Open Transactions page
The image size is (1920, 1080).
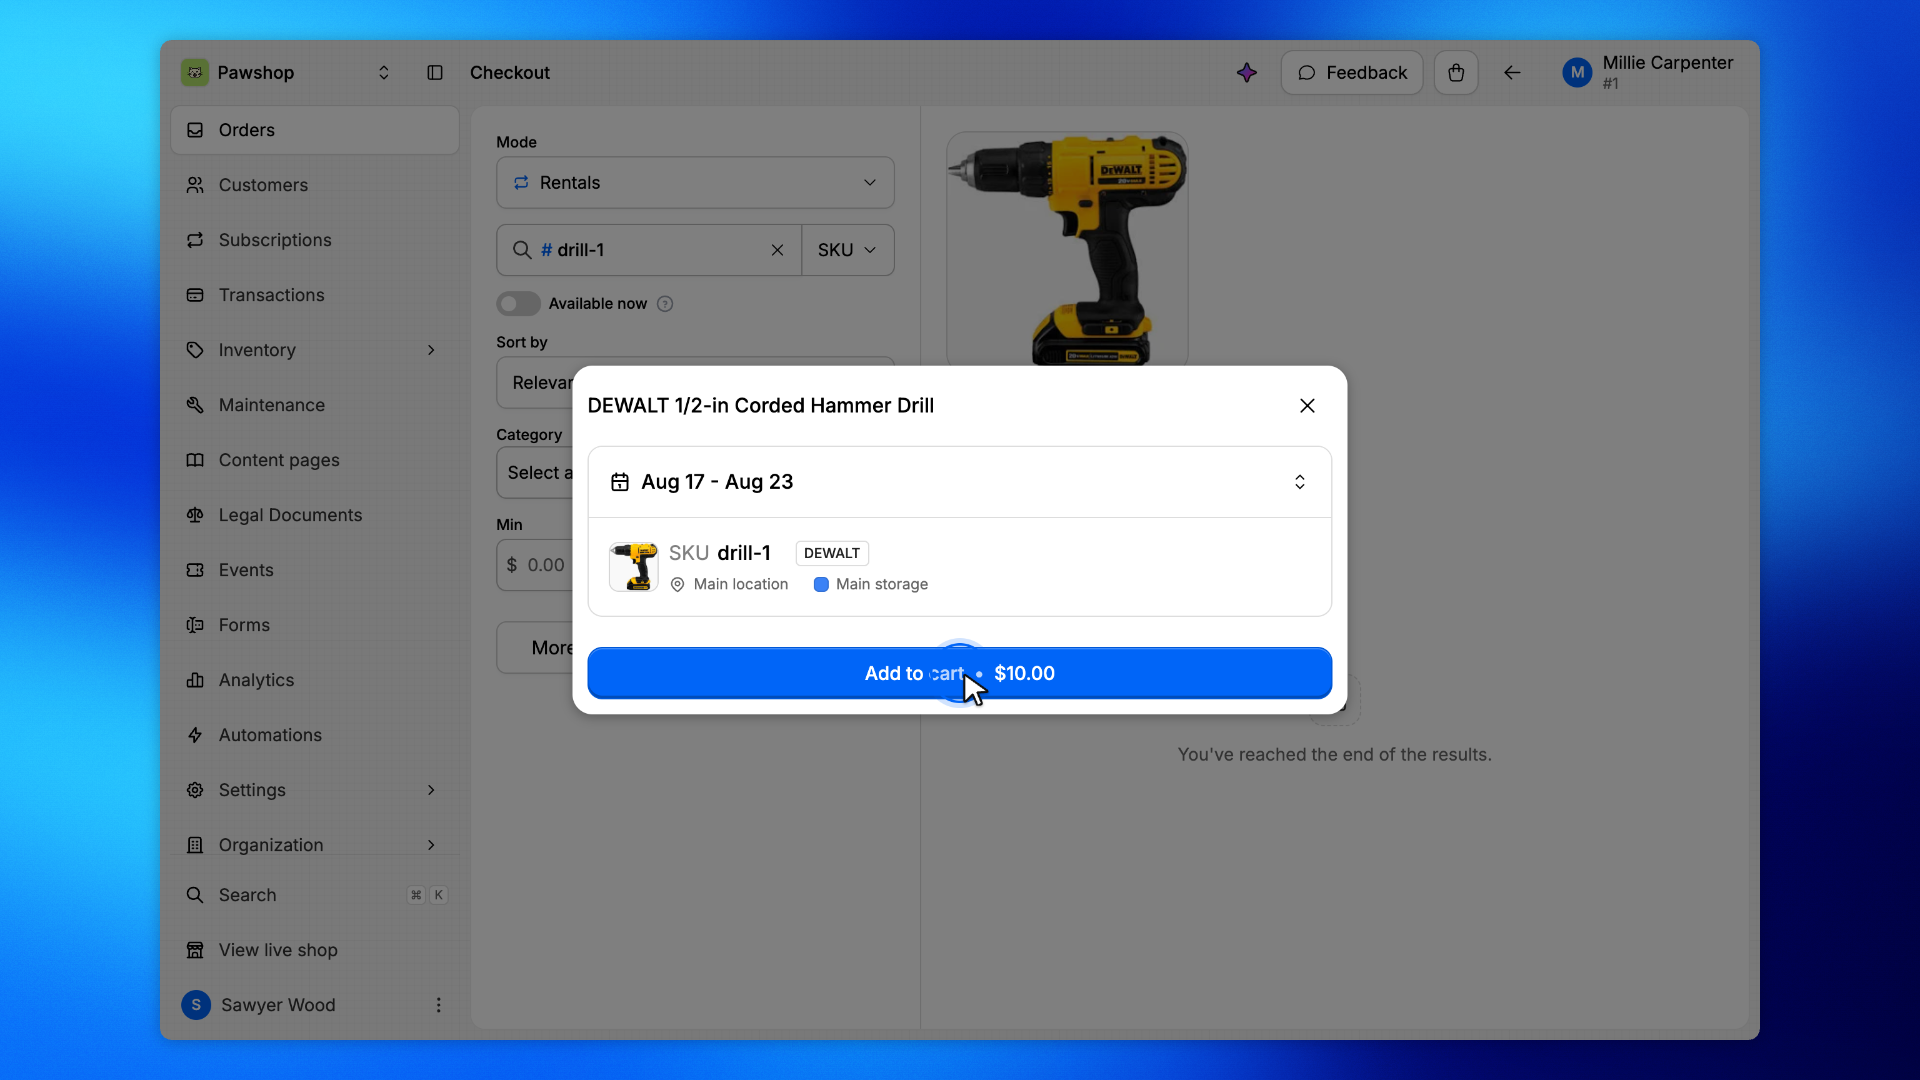[315, 295]
